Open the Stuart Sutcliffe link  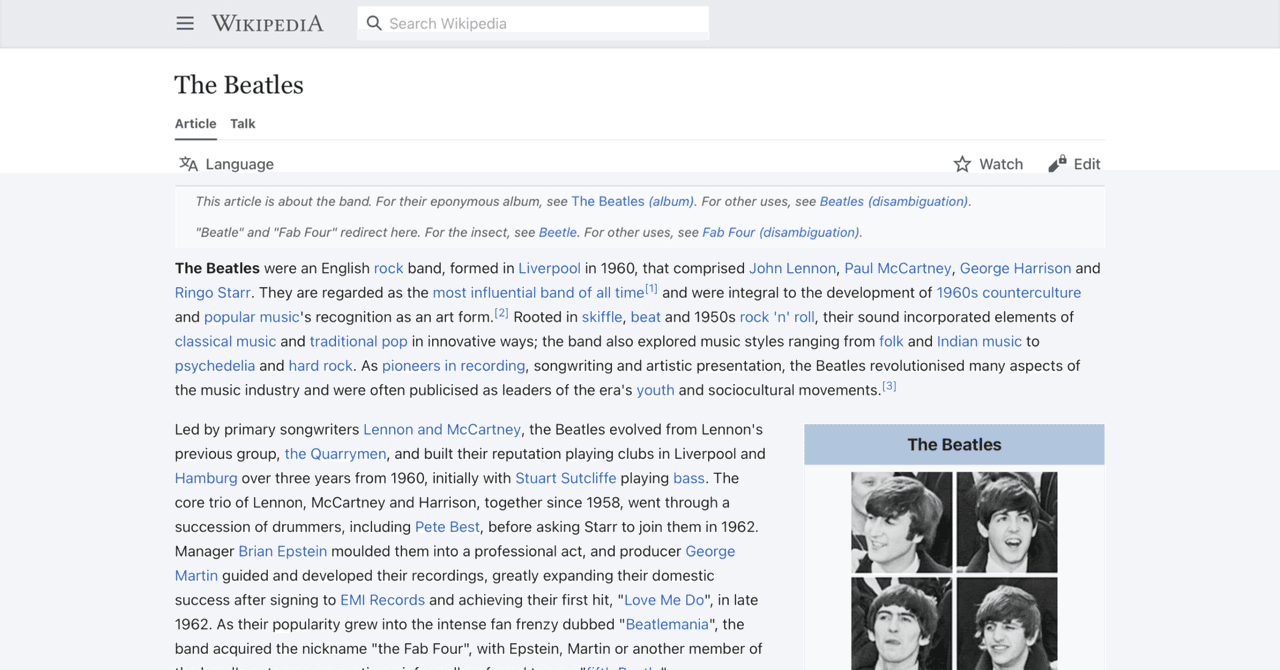565,478
